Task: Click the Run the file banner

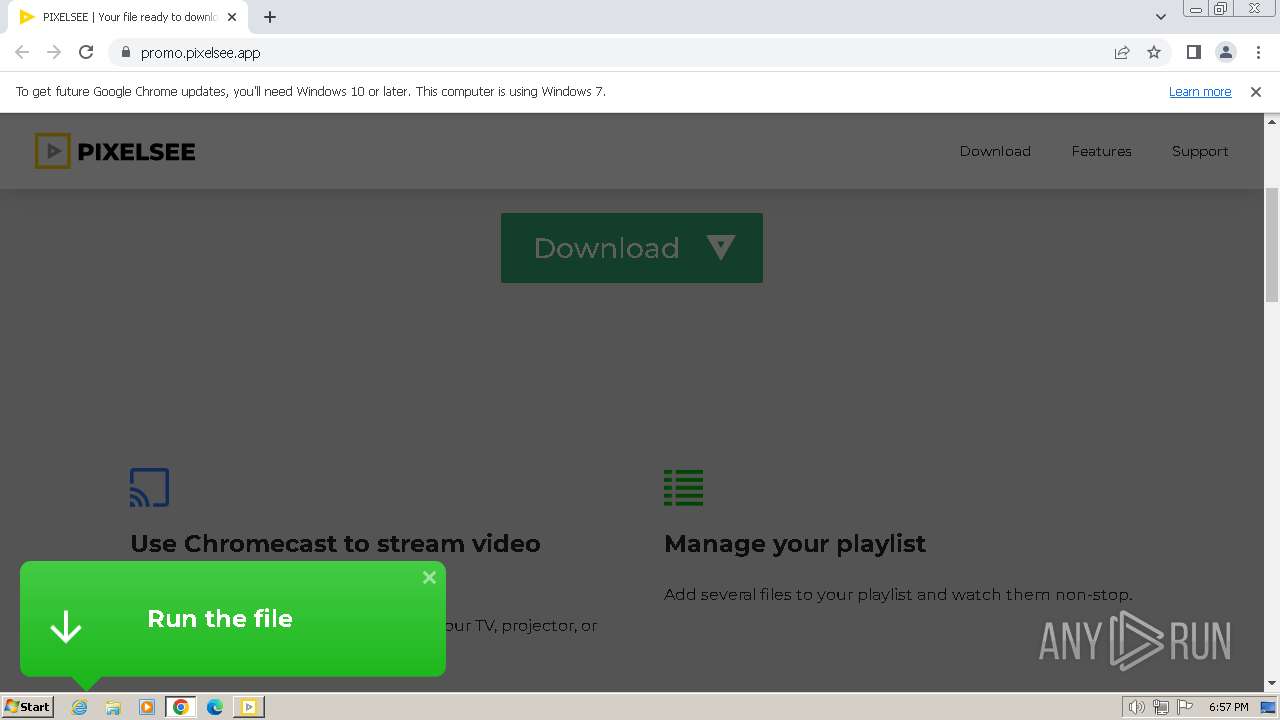Action: click(233, 618)
